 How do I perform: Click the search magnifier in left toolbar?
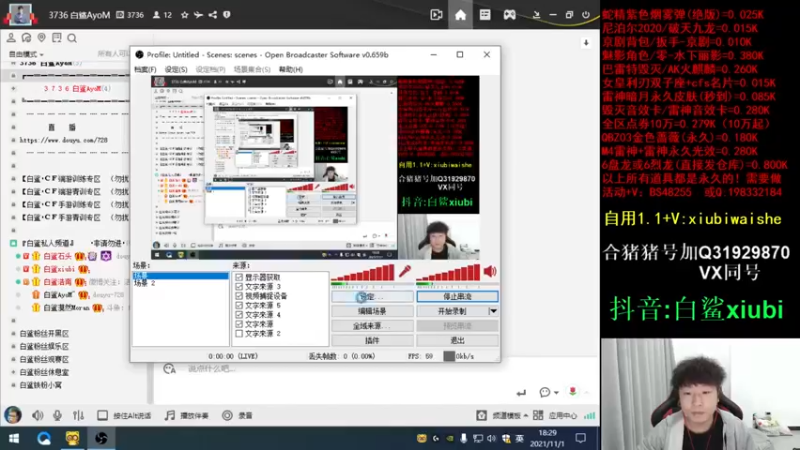72,38
